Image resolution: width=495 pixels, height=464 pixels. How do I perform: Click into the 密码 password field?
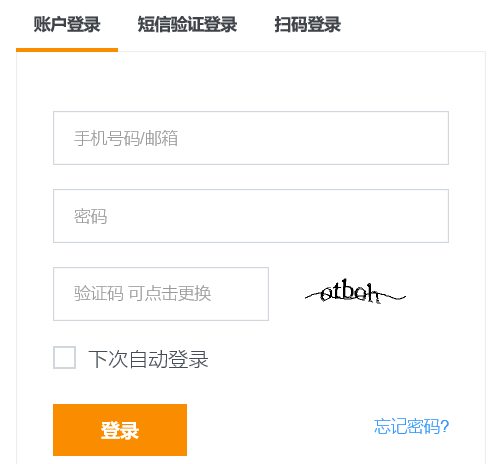click(x=251, y=216)
